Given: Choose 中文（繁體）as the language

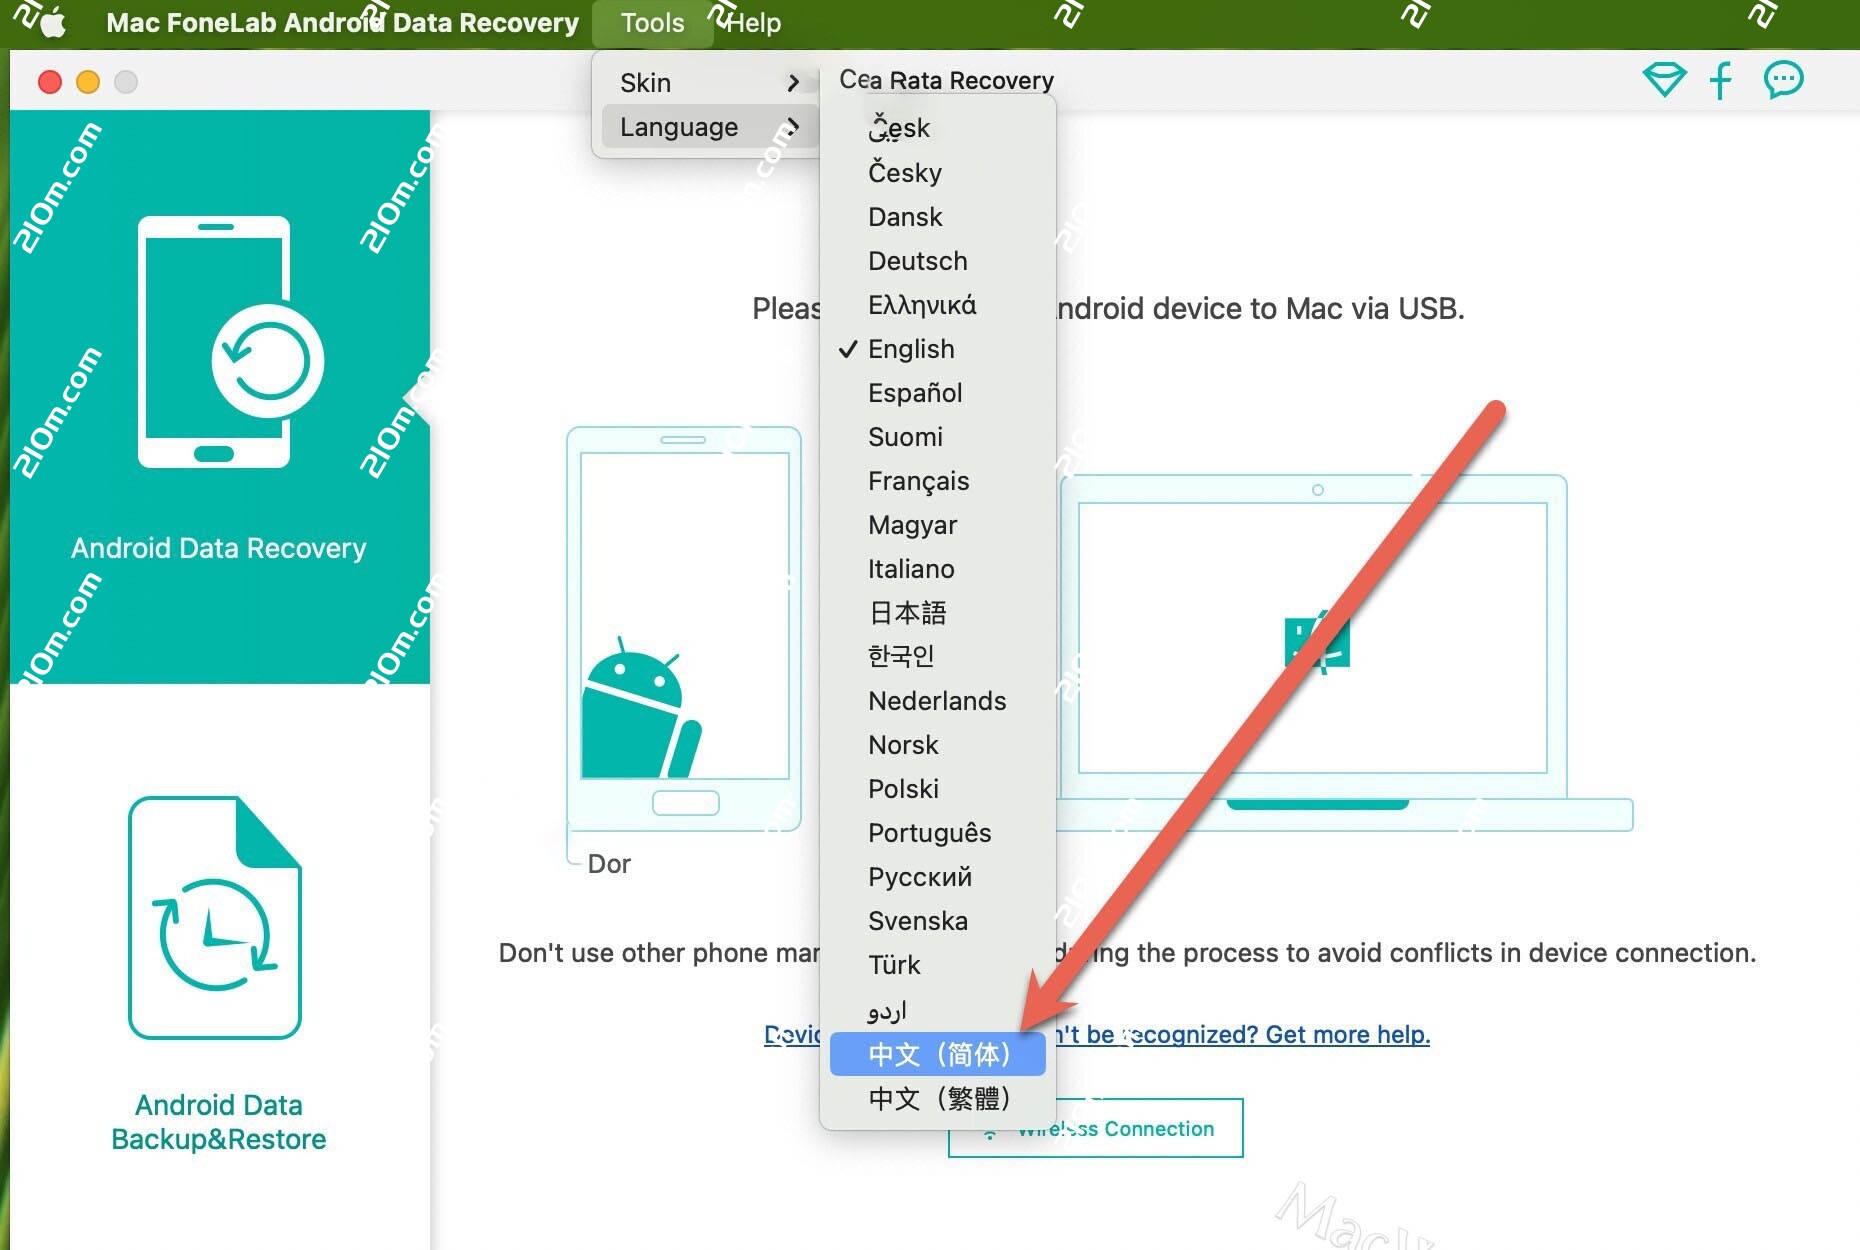Looking at the screenshot, I should 938,1098.
